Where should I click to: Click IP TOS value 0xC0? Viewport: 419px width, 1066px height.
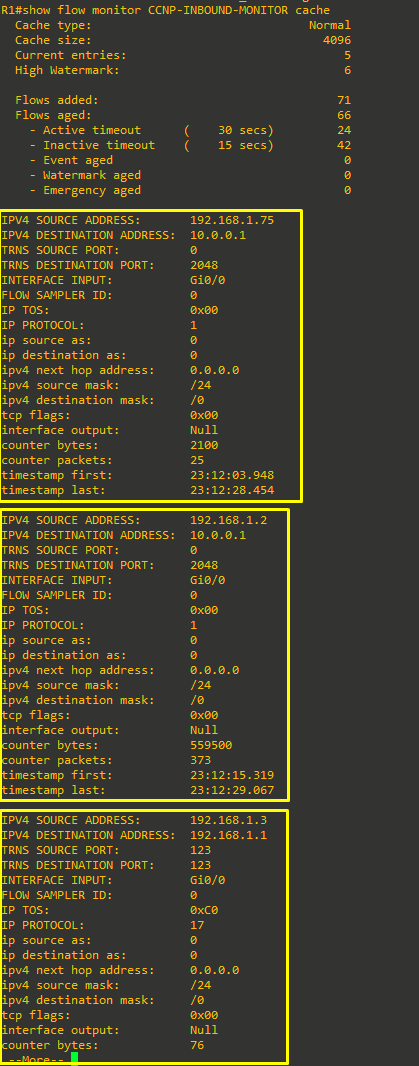[204, 910]
